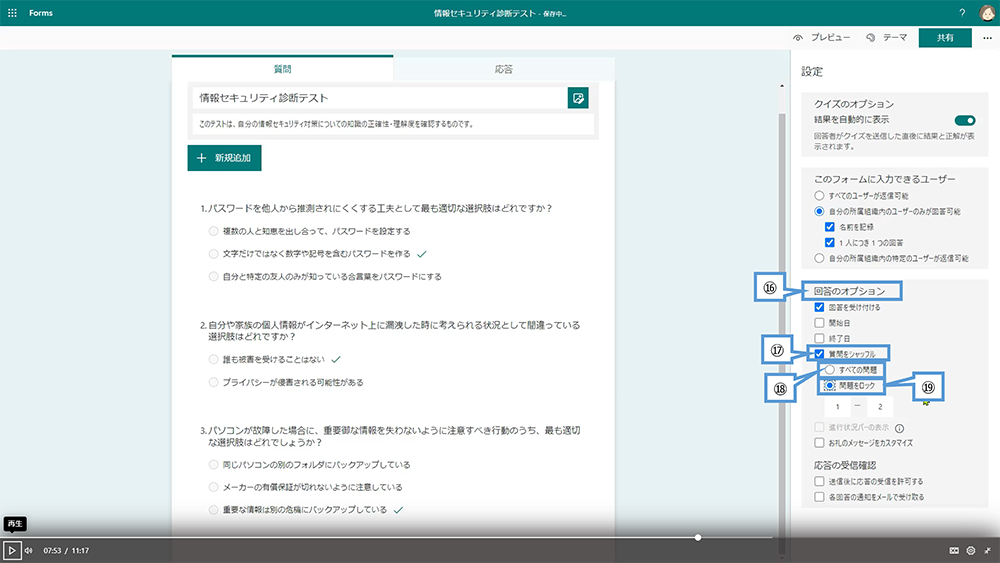The height and width of the screenshot is (563, 1000).
Task: Switch to the 応答 tab
Action: click(x=504, y=69)
